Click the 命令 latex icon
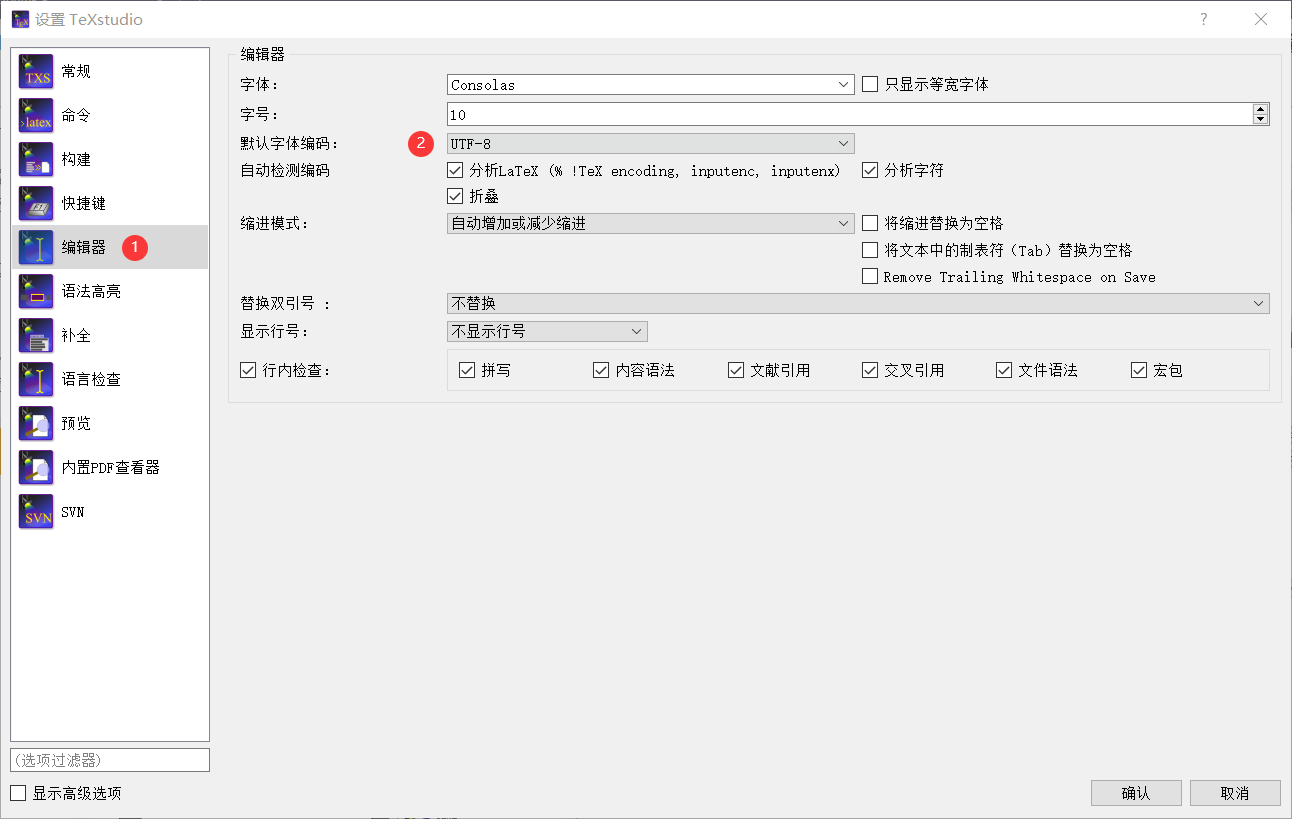 coord(36,116)
